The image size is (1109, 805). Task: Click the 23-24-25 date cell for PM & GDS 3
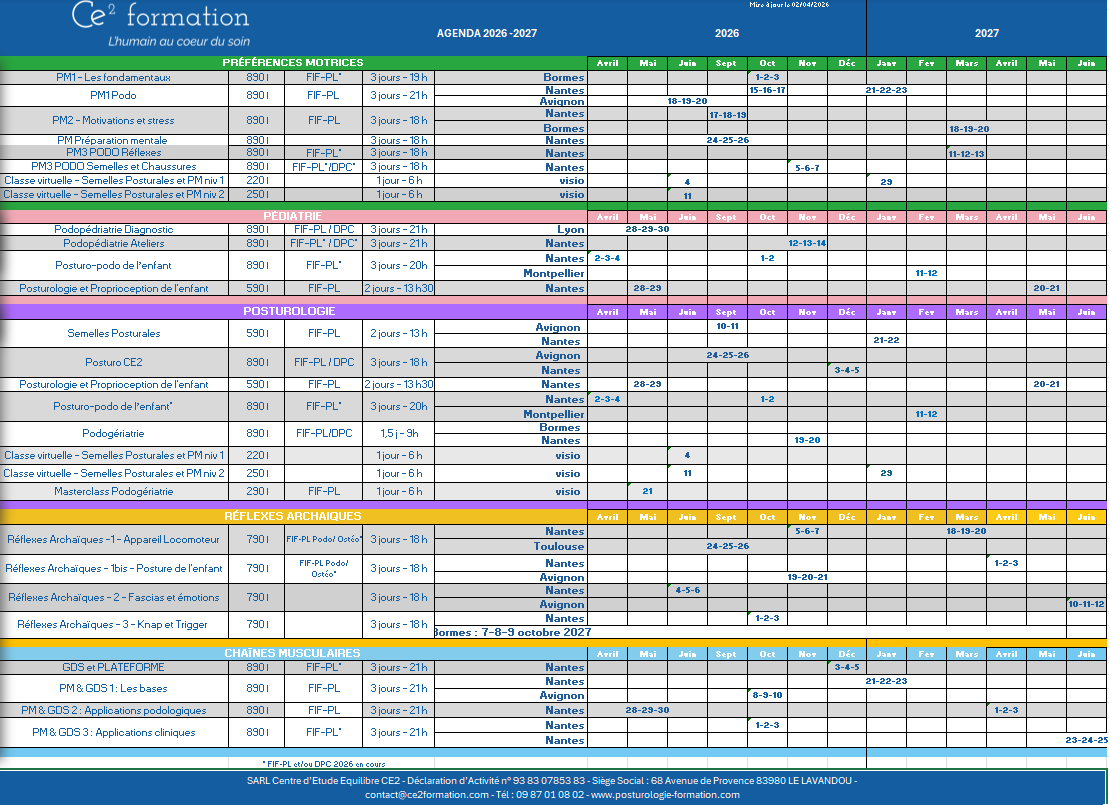click(x=1086, y=740)
